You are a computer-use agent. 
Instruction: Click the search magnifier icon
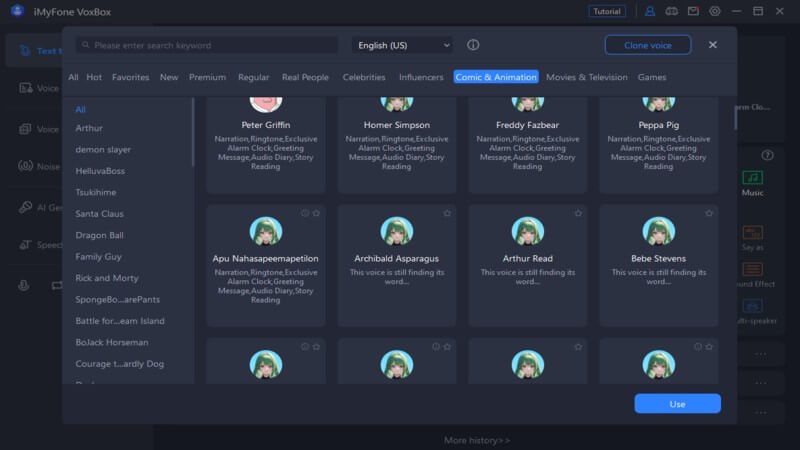click(x=86, y=45)
